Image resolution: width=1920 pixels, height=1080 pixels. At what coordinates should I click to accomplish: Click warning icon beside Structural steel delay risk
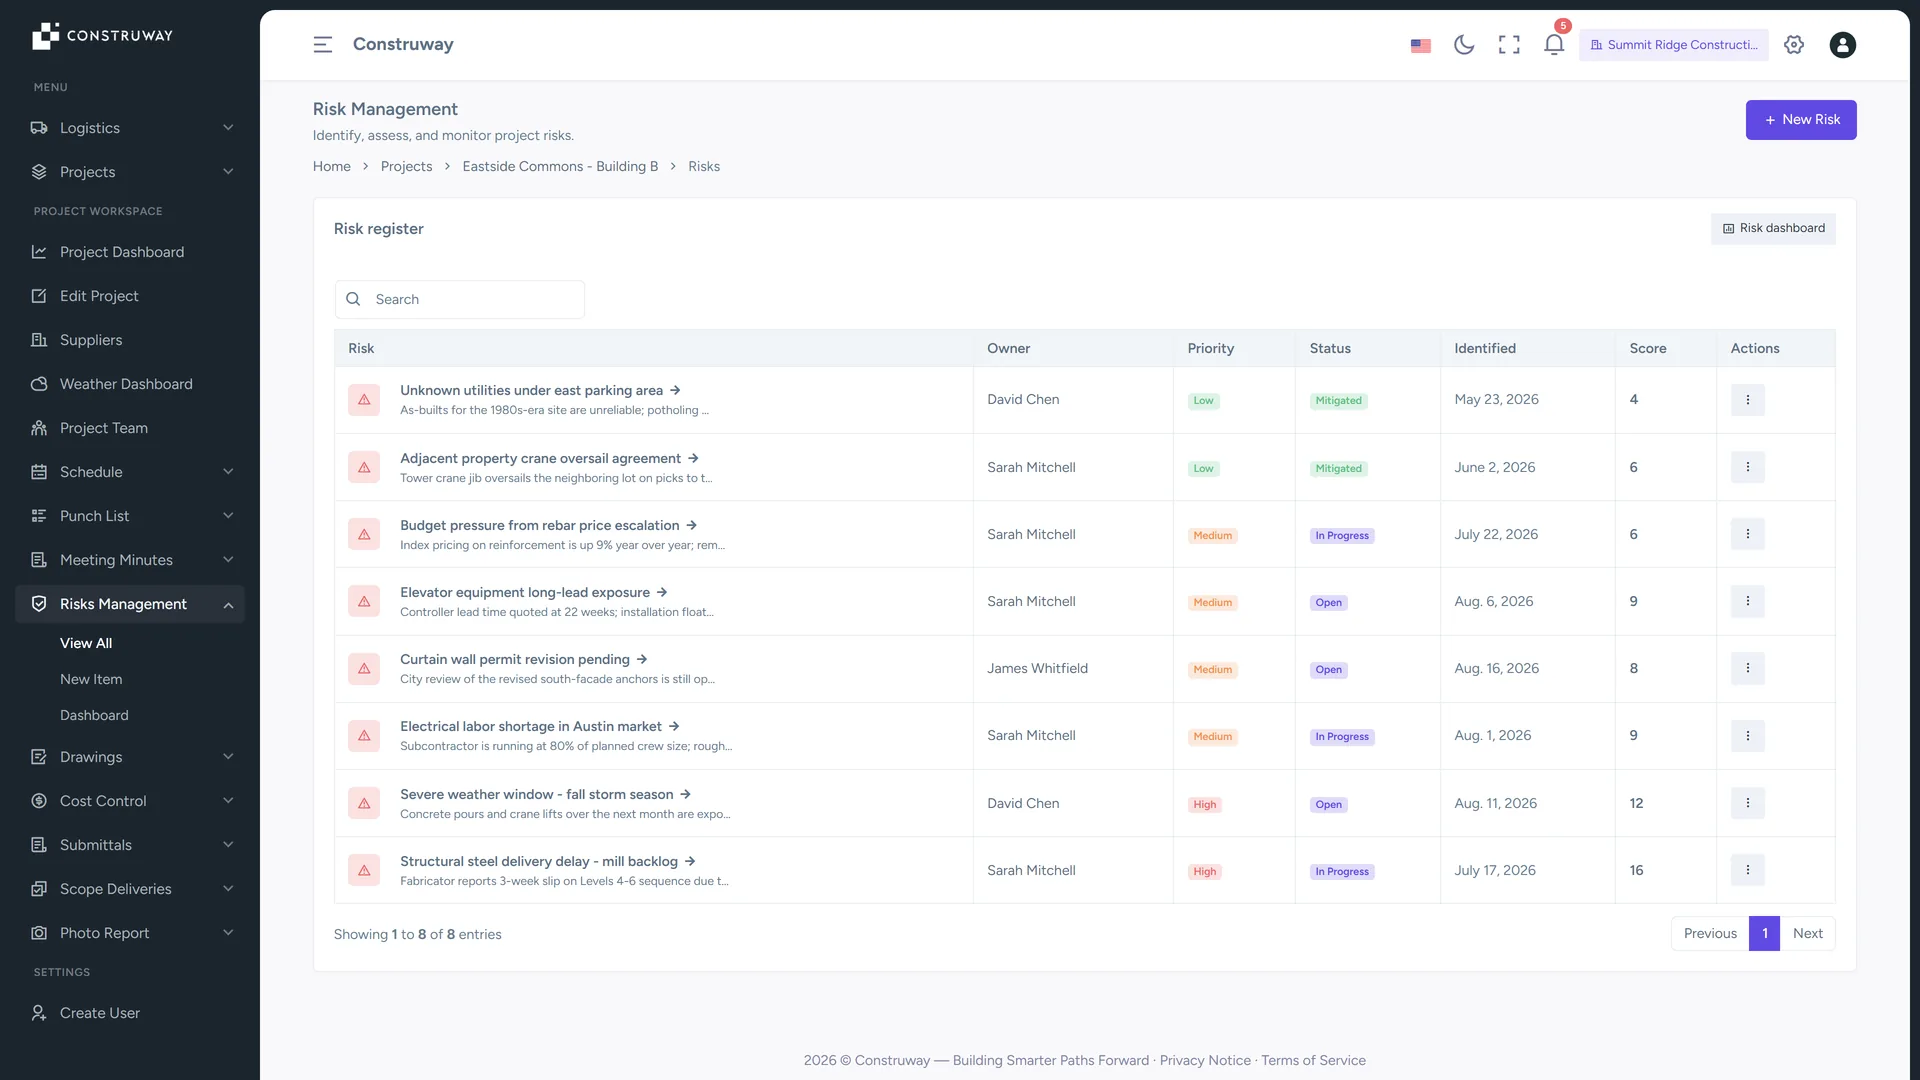coord(364,870)
